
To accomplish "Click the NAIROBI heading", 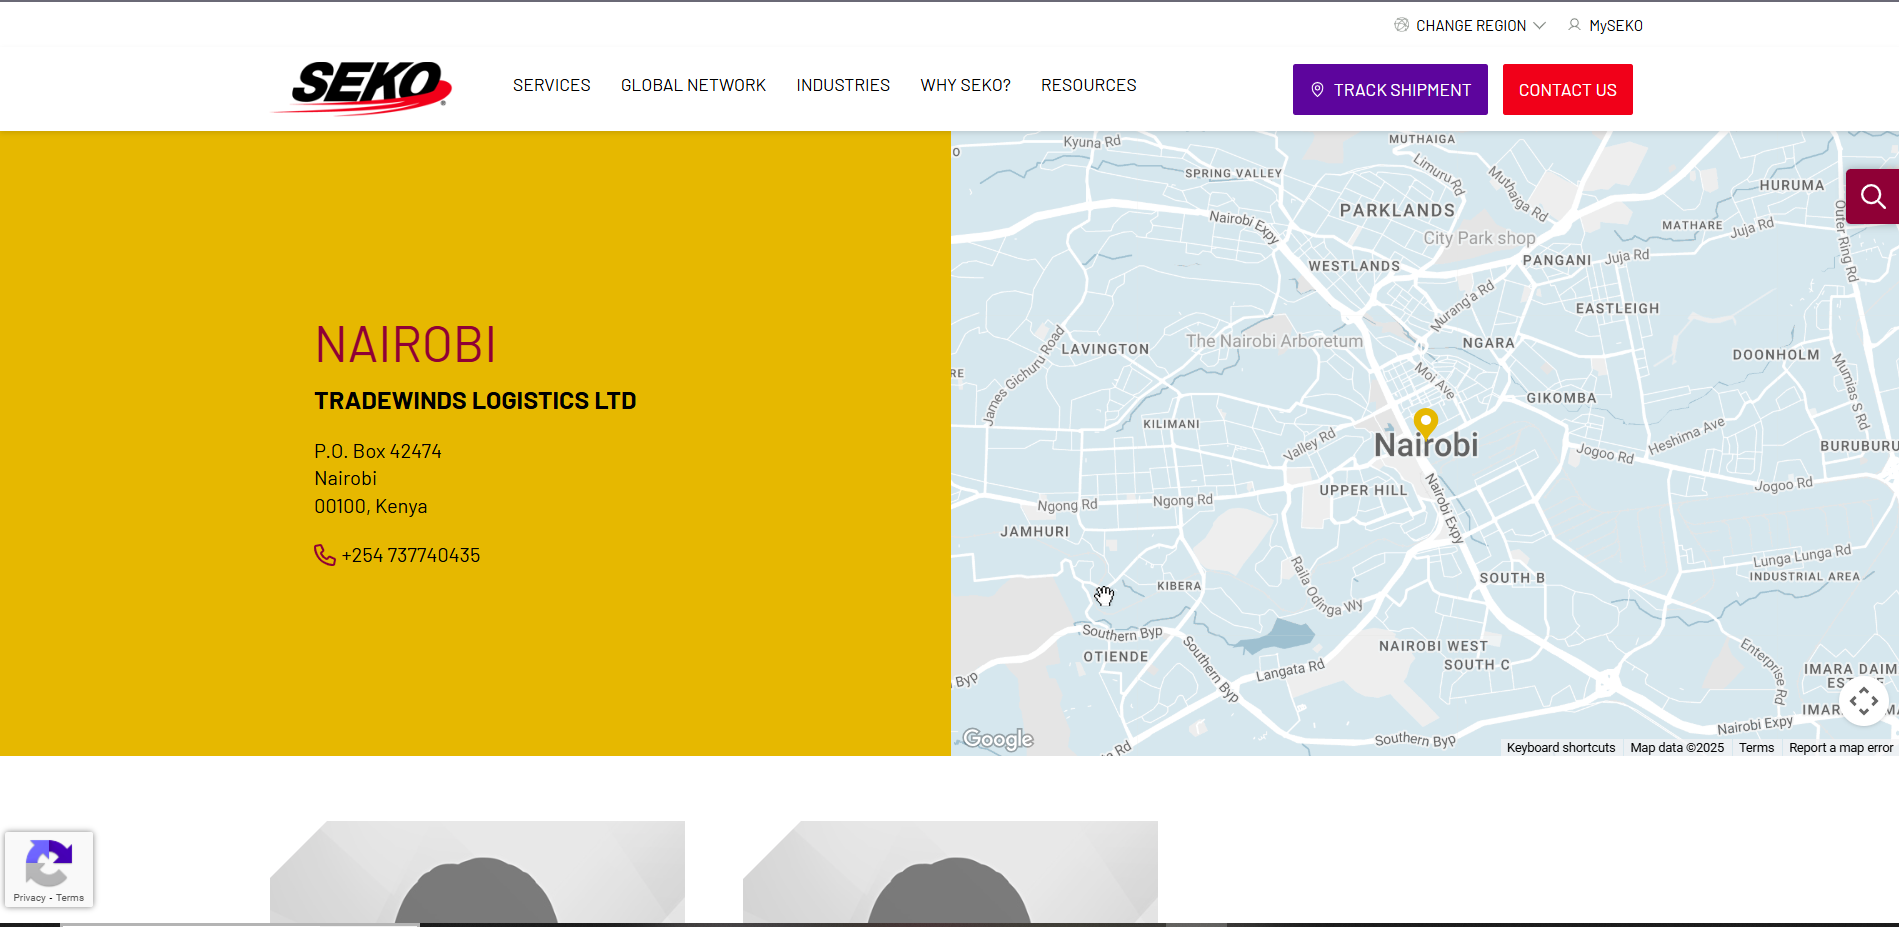I will click(x=405, y=345).
